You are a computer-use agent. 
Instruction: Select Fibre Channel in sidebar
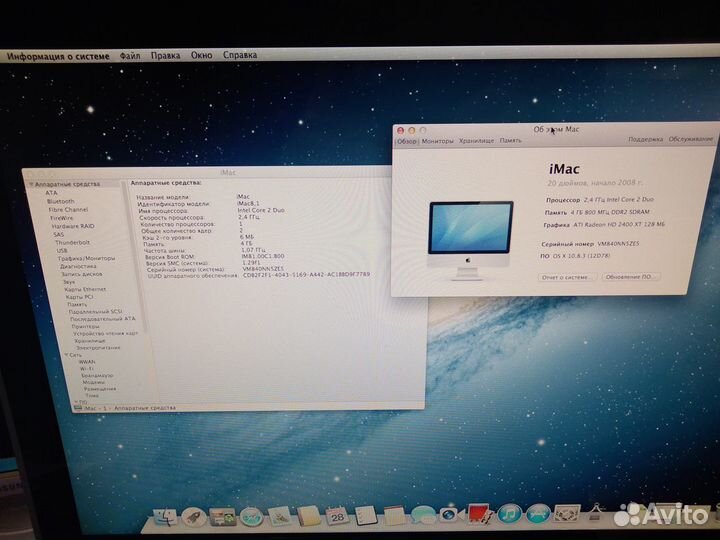pyautogui.click(x=68, y=209)
